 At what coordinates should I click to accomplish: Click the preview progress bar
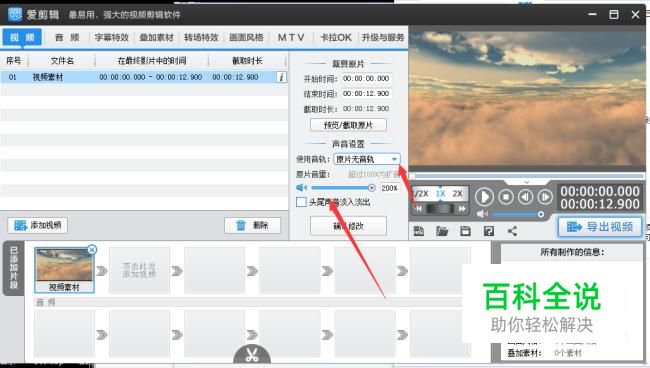526,176
